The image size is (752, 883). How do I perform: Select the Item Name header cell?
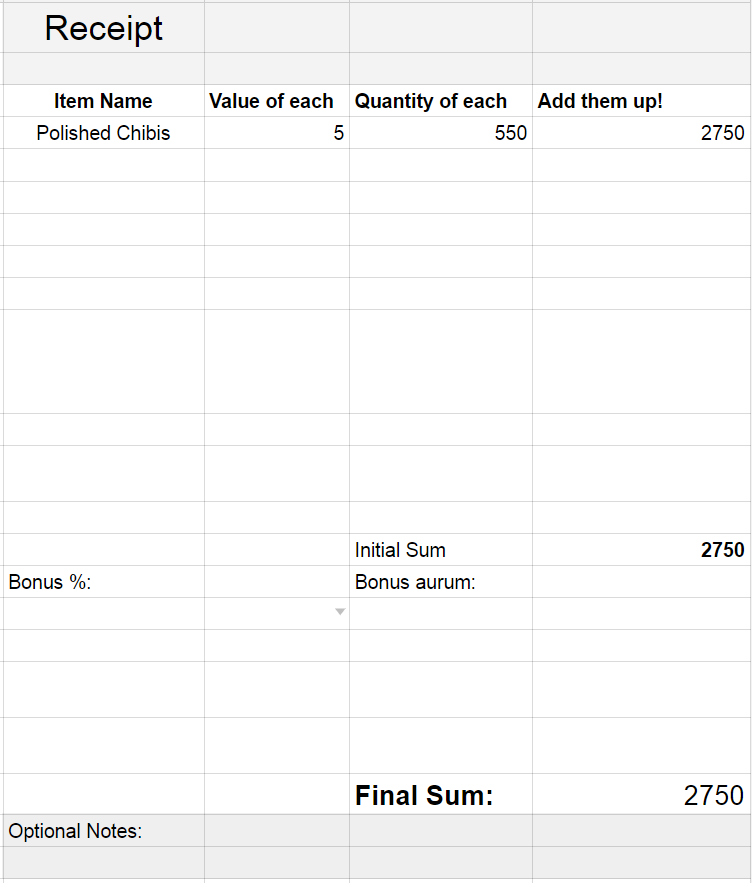click(x=104, y=101)
